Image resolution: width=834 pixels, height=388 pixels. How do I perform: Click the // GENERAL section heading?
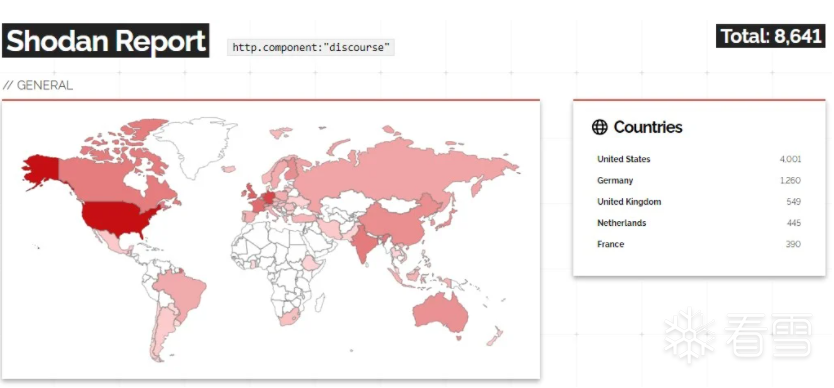click(37, 85)
